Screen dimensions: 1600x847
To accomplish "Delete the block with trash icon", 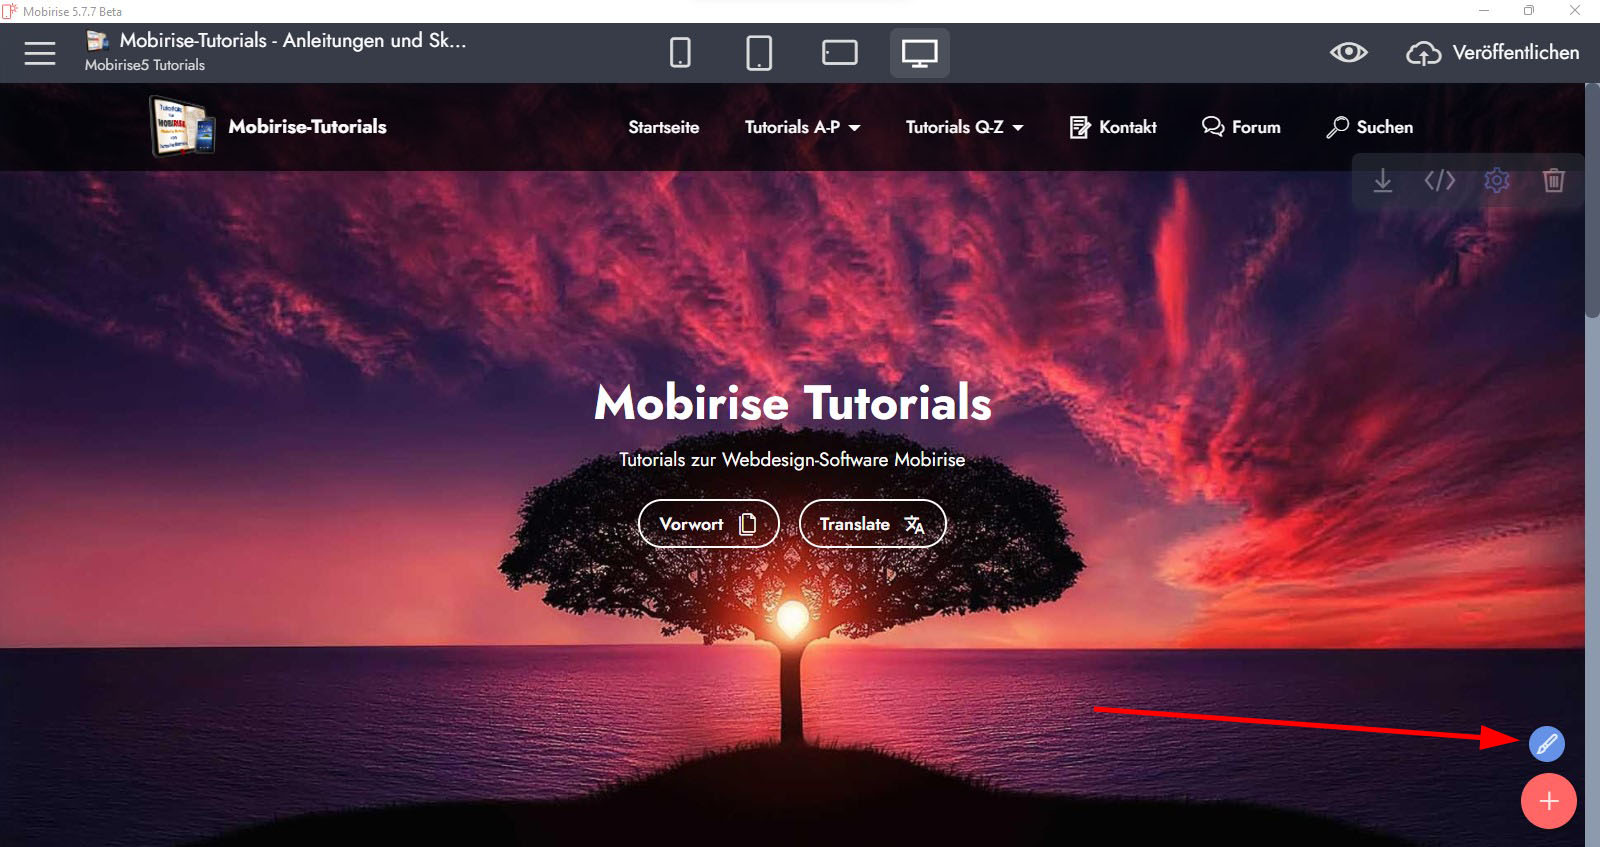I will [x=1554, y=181].
